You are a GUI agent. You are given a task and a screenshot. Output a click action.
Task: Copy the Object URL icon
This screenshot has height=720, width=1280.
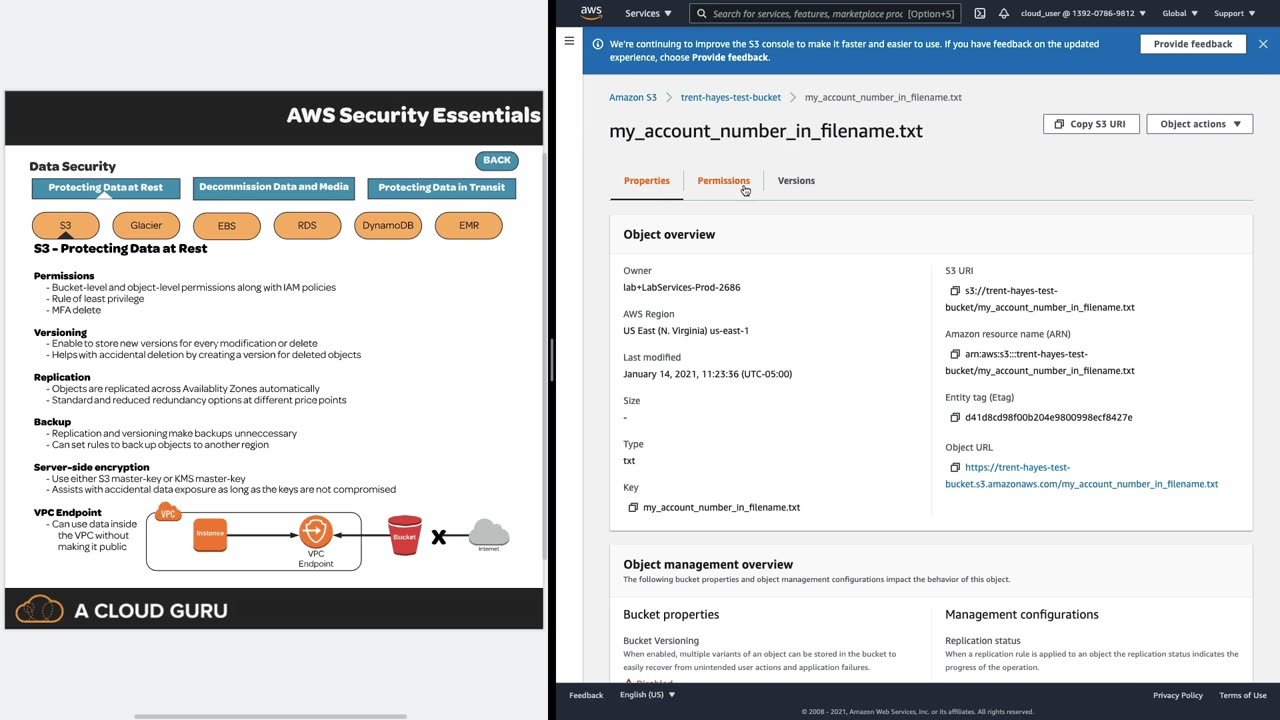point(955,467)
